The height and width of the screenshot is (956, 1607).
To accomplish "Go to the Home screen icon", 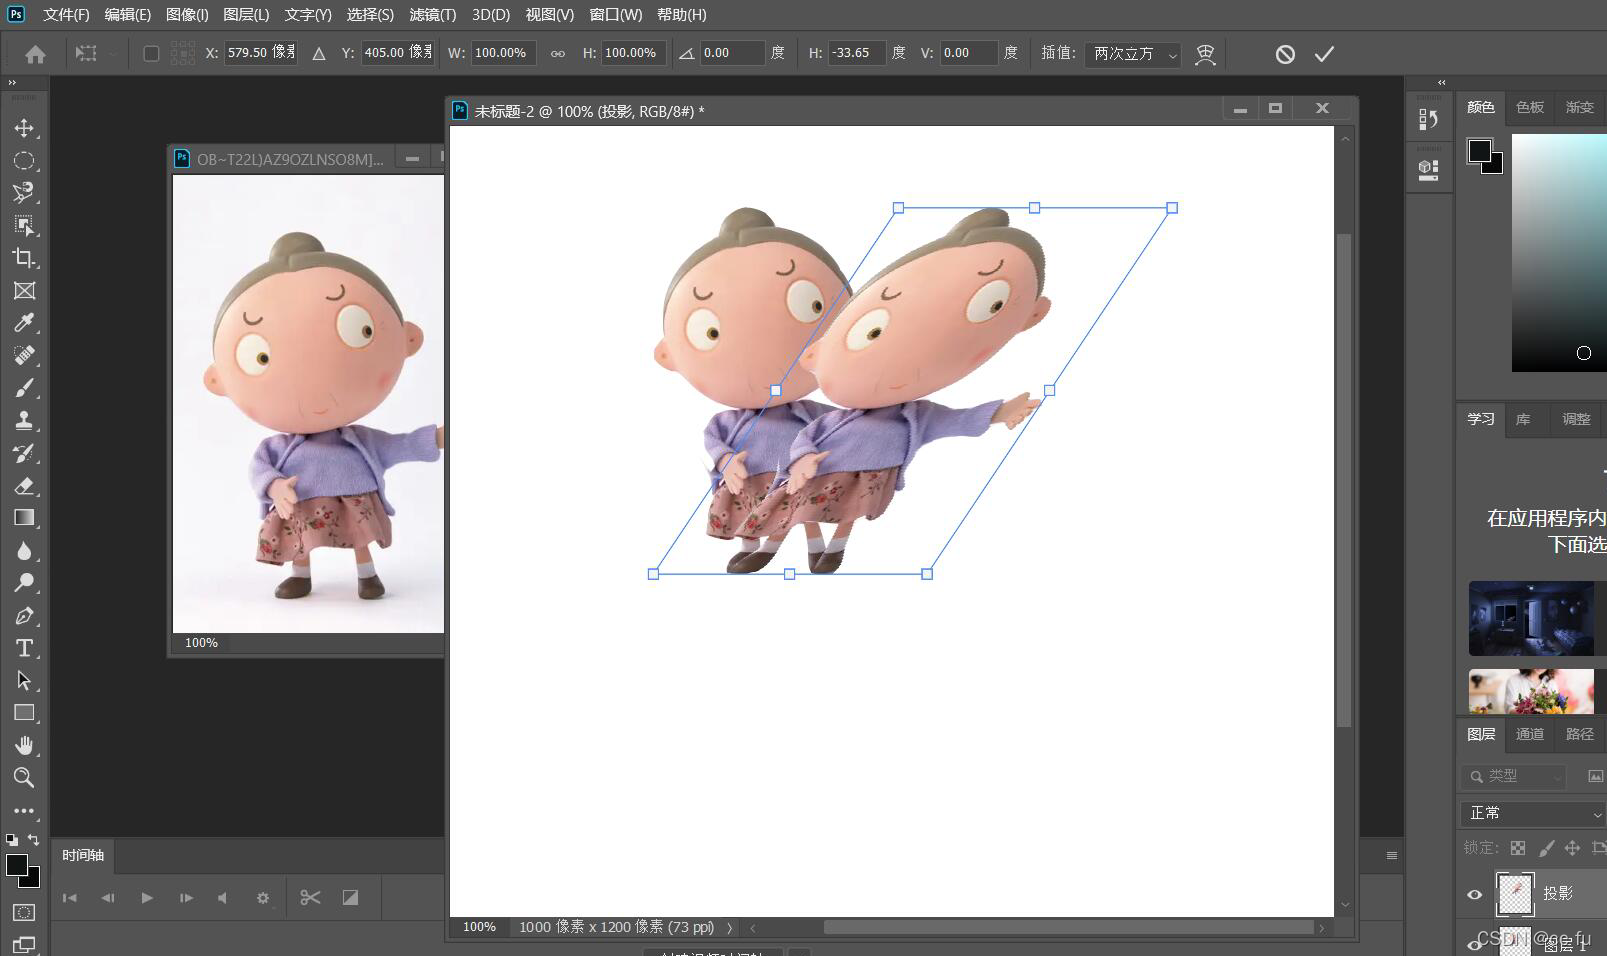I will pyautogui.click(x=35, y=54).
